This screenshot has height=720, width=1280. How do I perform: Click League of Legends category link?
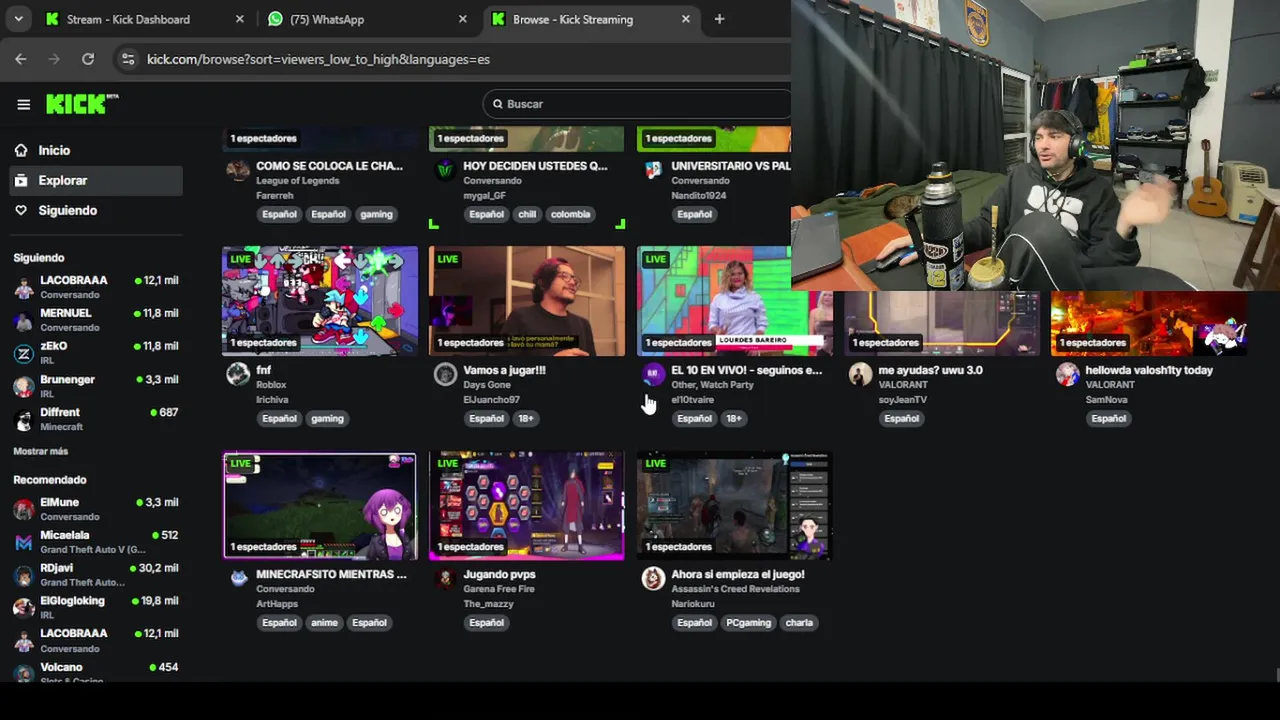[297, 181]
